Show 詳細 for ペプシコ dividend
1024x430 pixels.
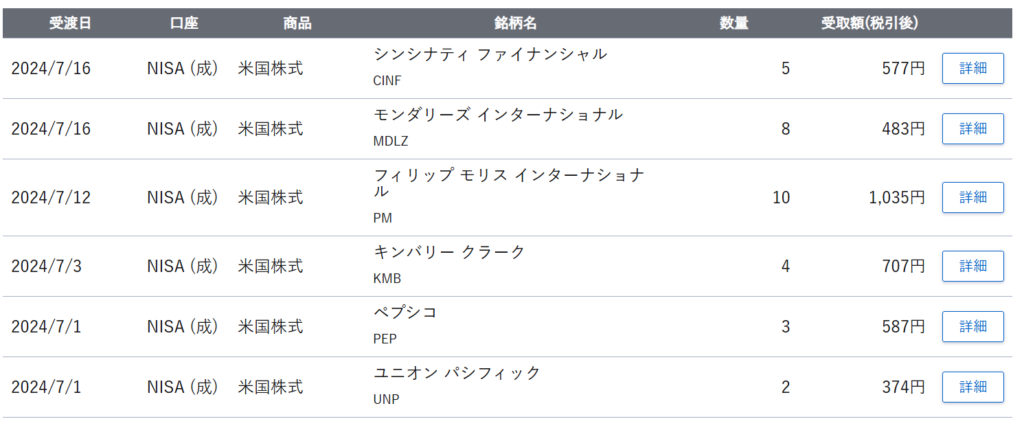pyautogui.click(x=972, y=326)
